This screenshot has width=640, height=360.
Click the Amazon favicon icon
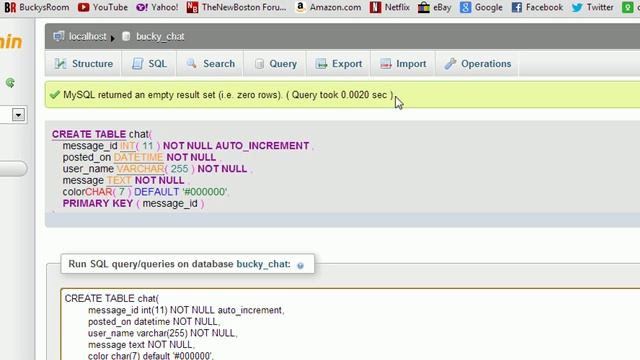point(300,7)
